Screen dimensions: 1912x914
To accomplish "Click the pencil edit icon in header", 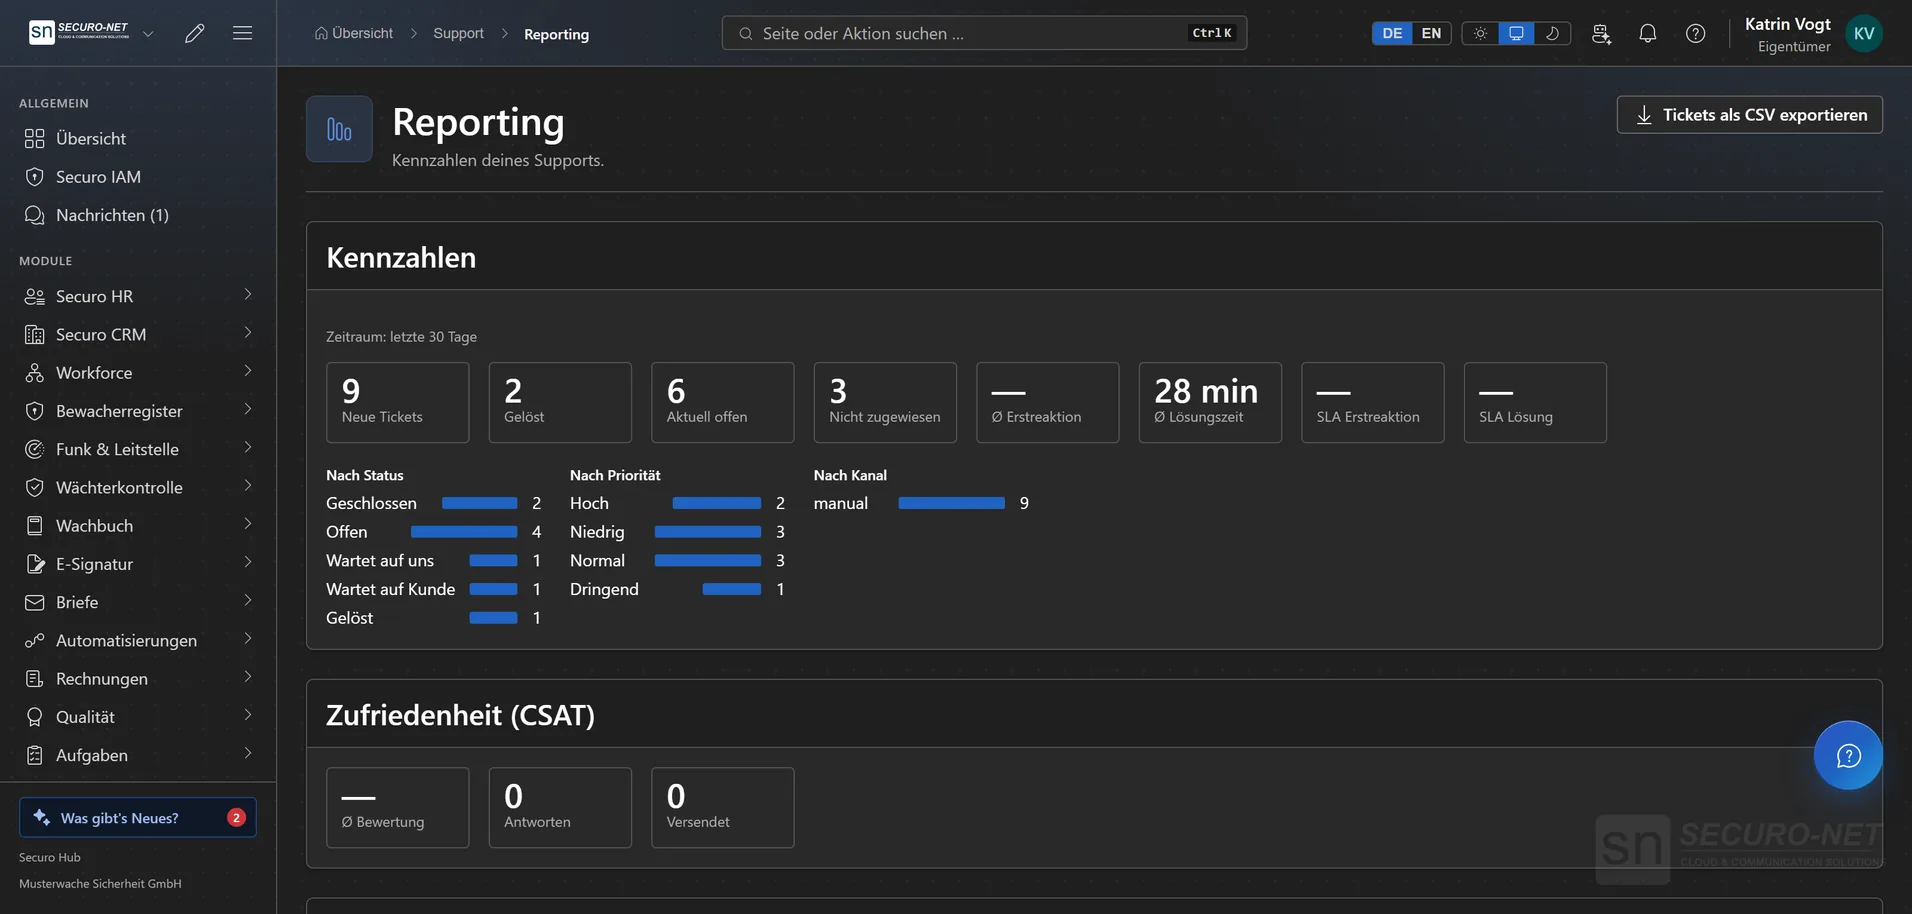I will (x=195, y=33).
